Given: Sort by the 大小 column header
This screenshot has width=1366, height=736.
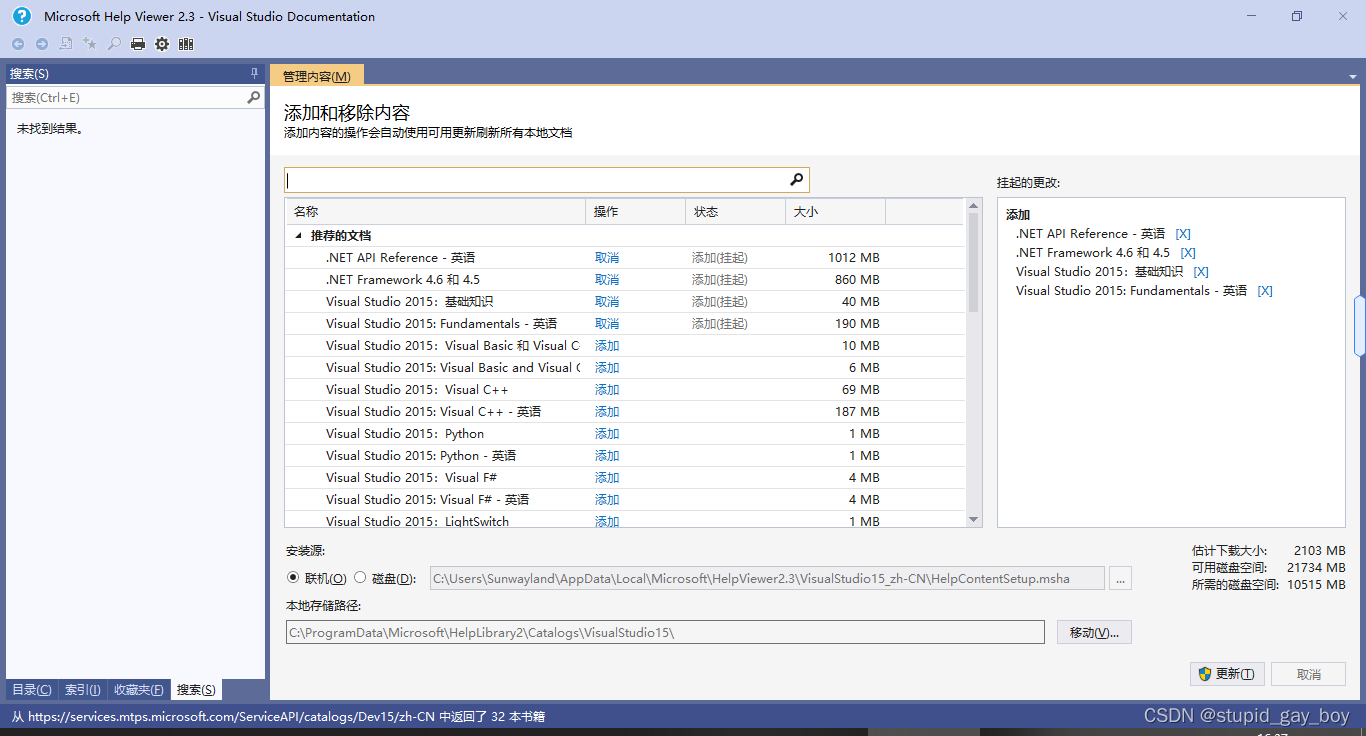Looking at the screenshot, I should (x=835, y=212).
